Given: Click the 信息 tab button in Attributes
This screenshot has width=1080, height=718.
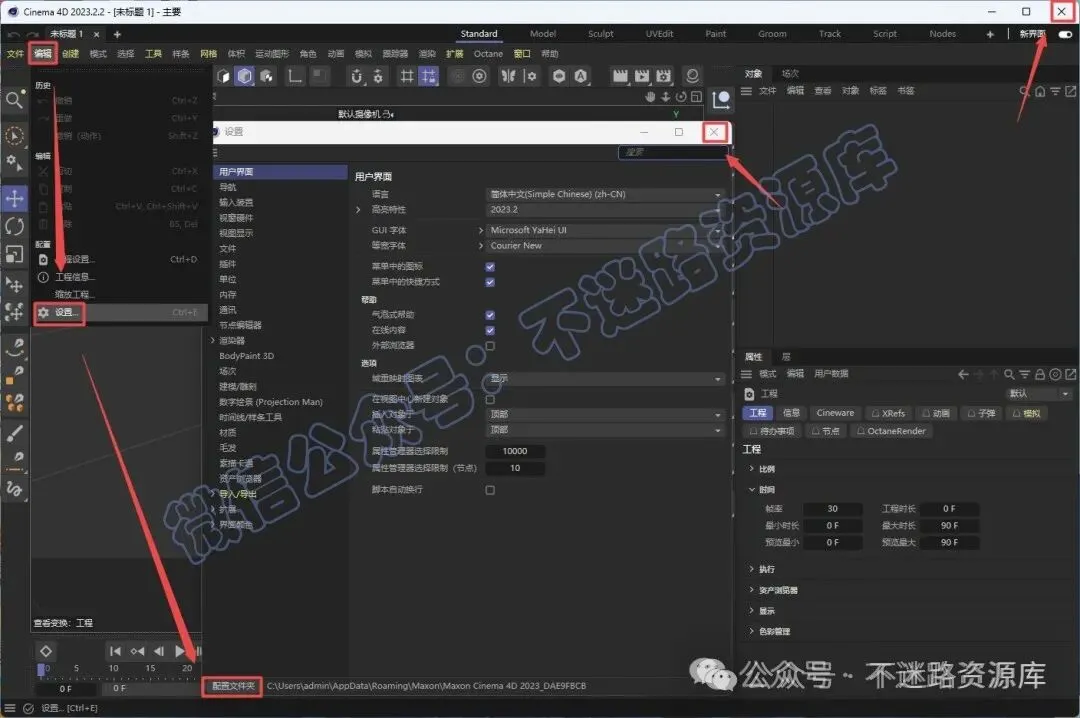Looking at the screenshot, I should (x=791, y=413).
